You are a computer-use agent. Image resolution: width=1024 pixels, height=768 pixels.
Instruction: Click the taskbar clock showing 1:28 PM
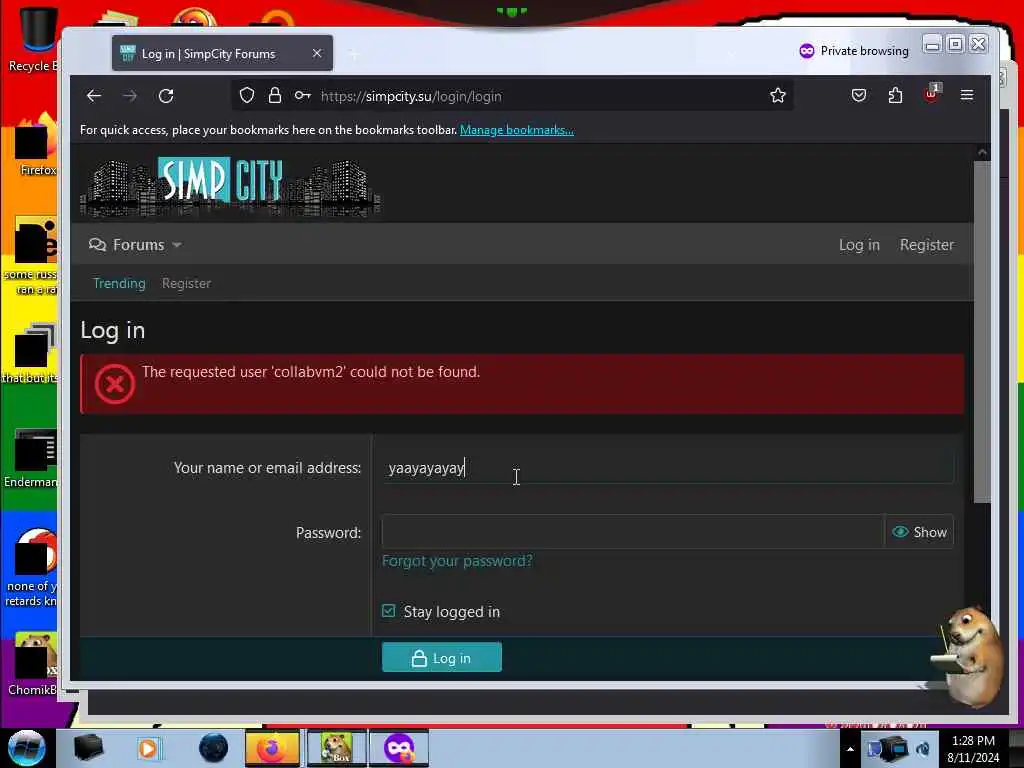tap(973, 749)
